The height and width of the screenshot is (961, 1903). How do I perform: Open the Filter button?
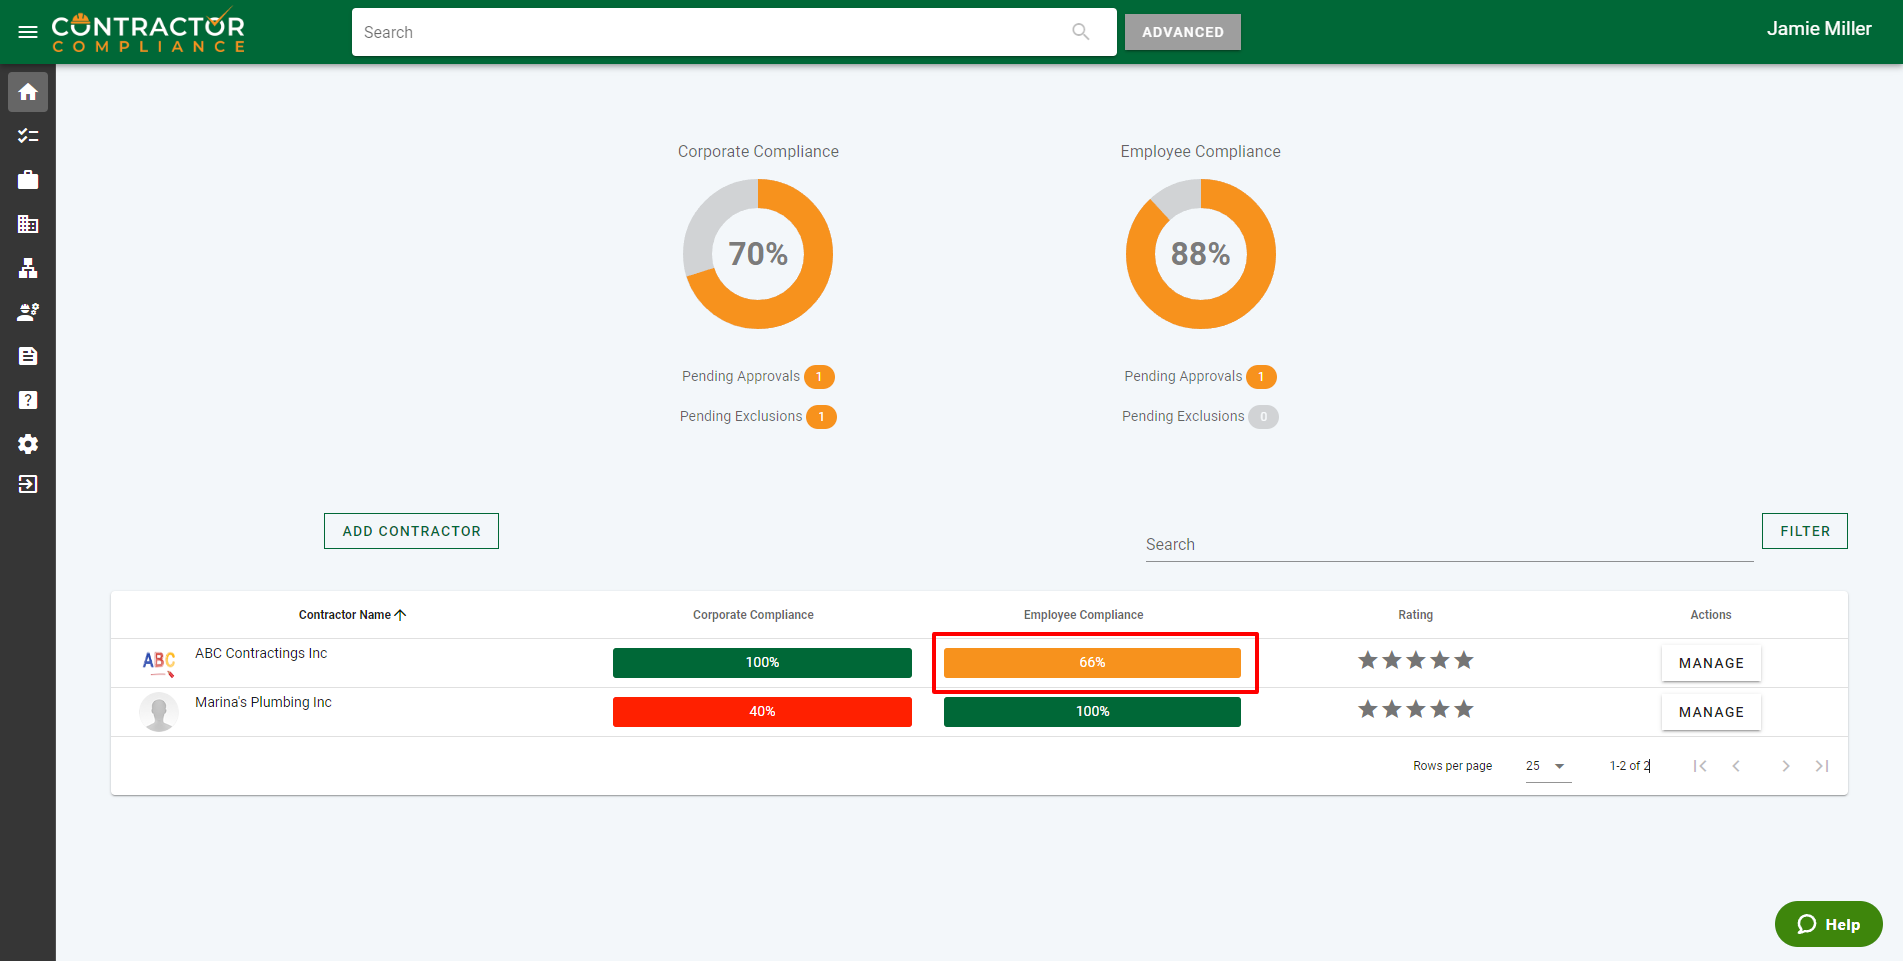click(1804, 531)
